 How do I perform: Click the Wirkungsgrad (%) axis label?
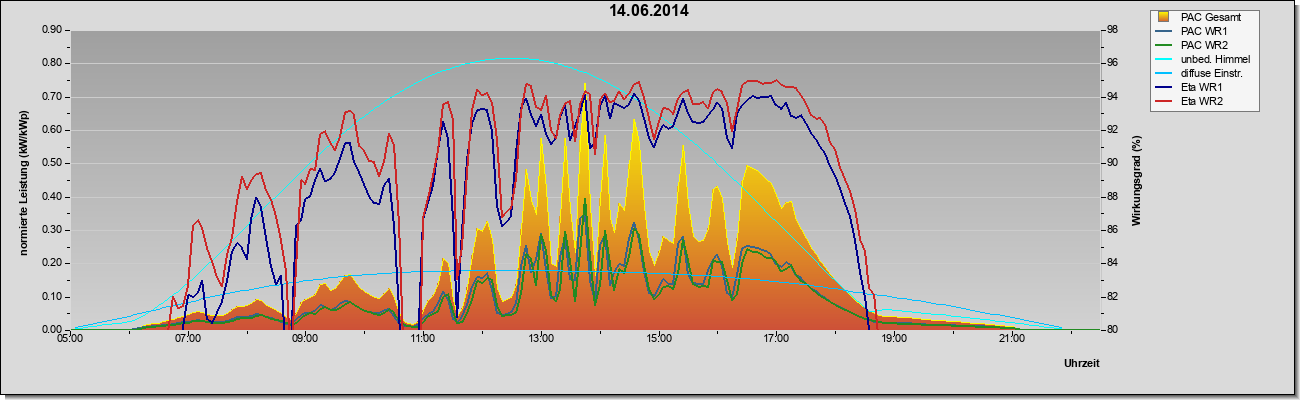pos(1137,181)
